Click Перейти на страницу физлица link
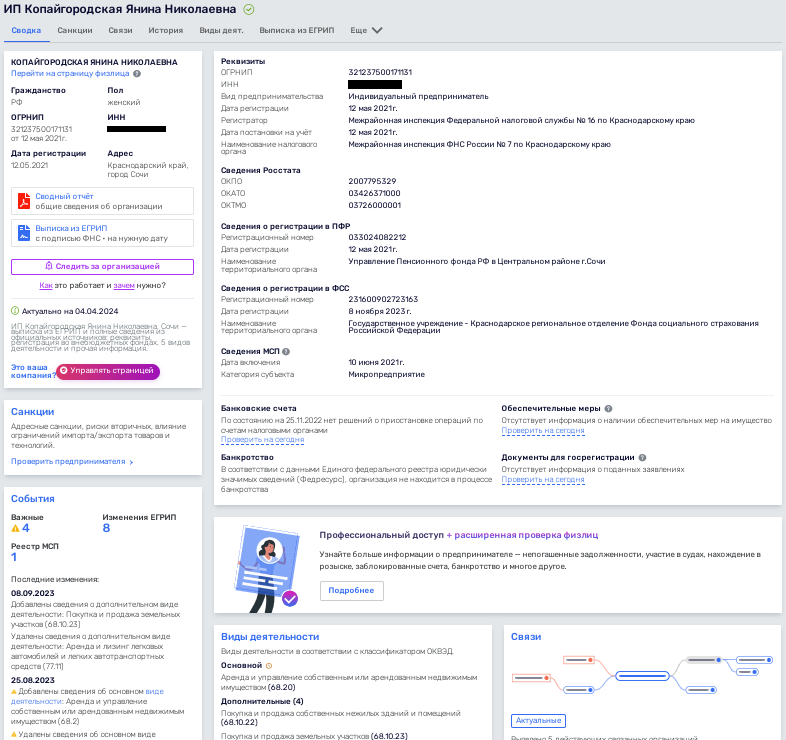Image resolution: width=786 pixels, height=740 pixels. pyautogui.click(x=70, y=74)
